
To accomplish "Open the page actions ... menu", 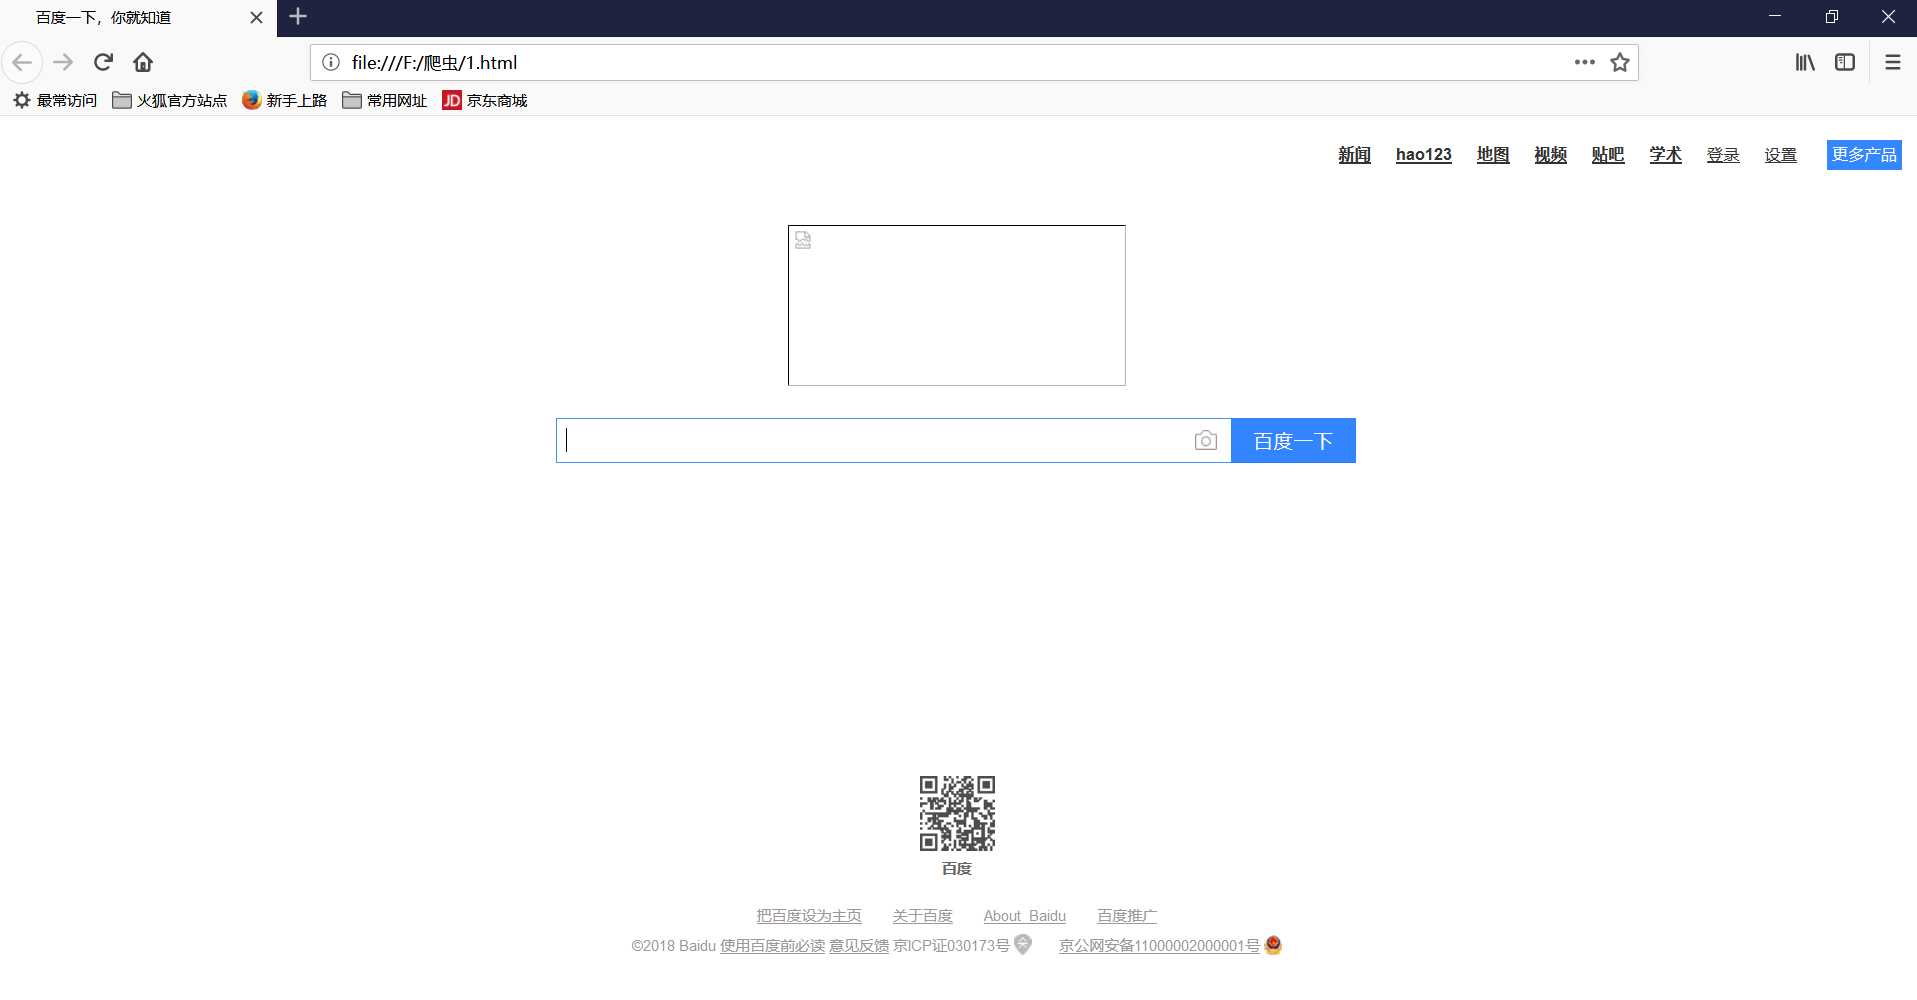I will 1583,62.
